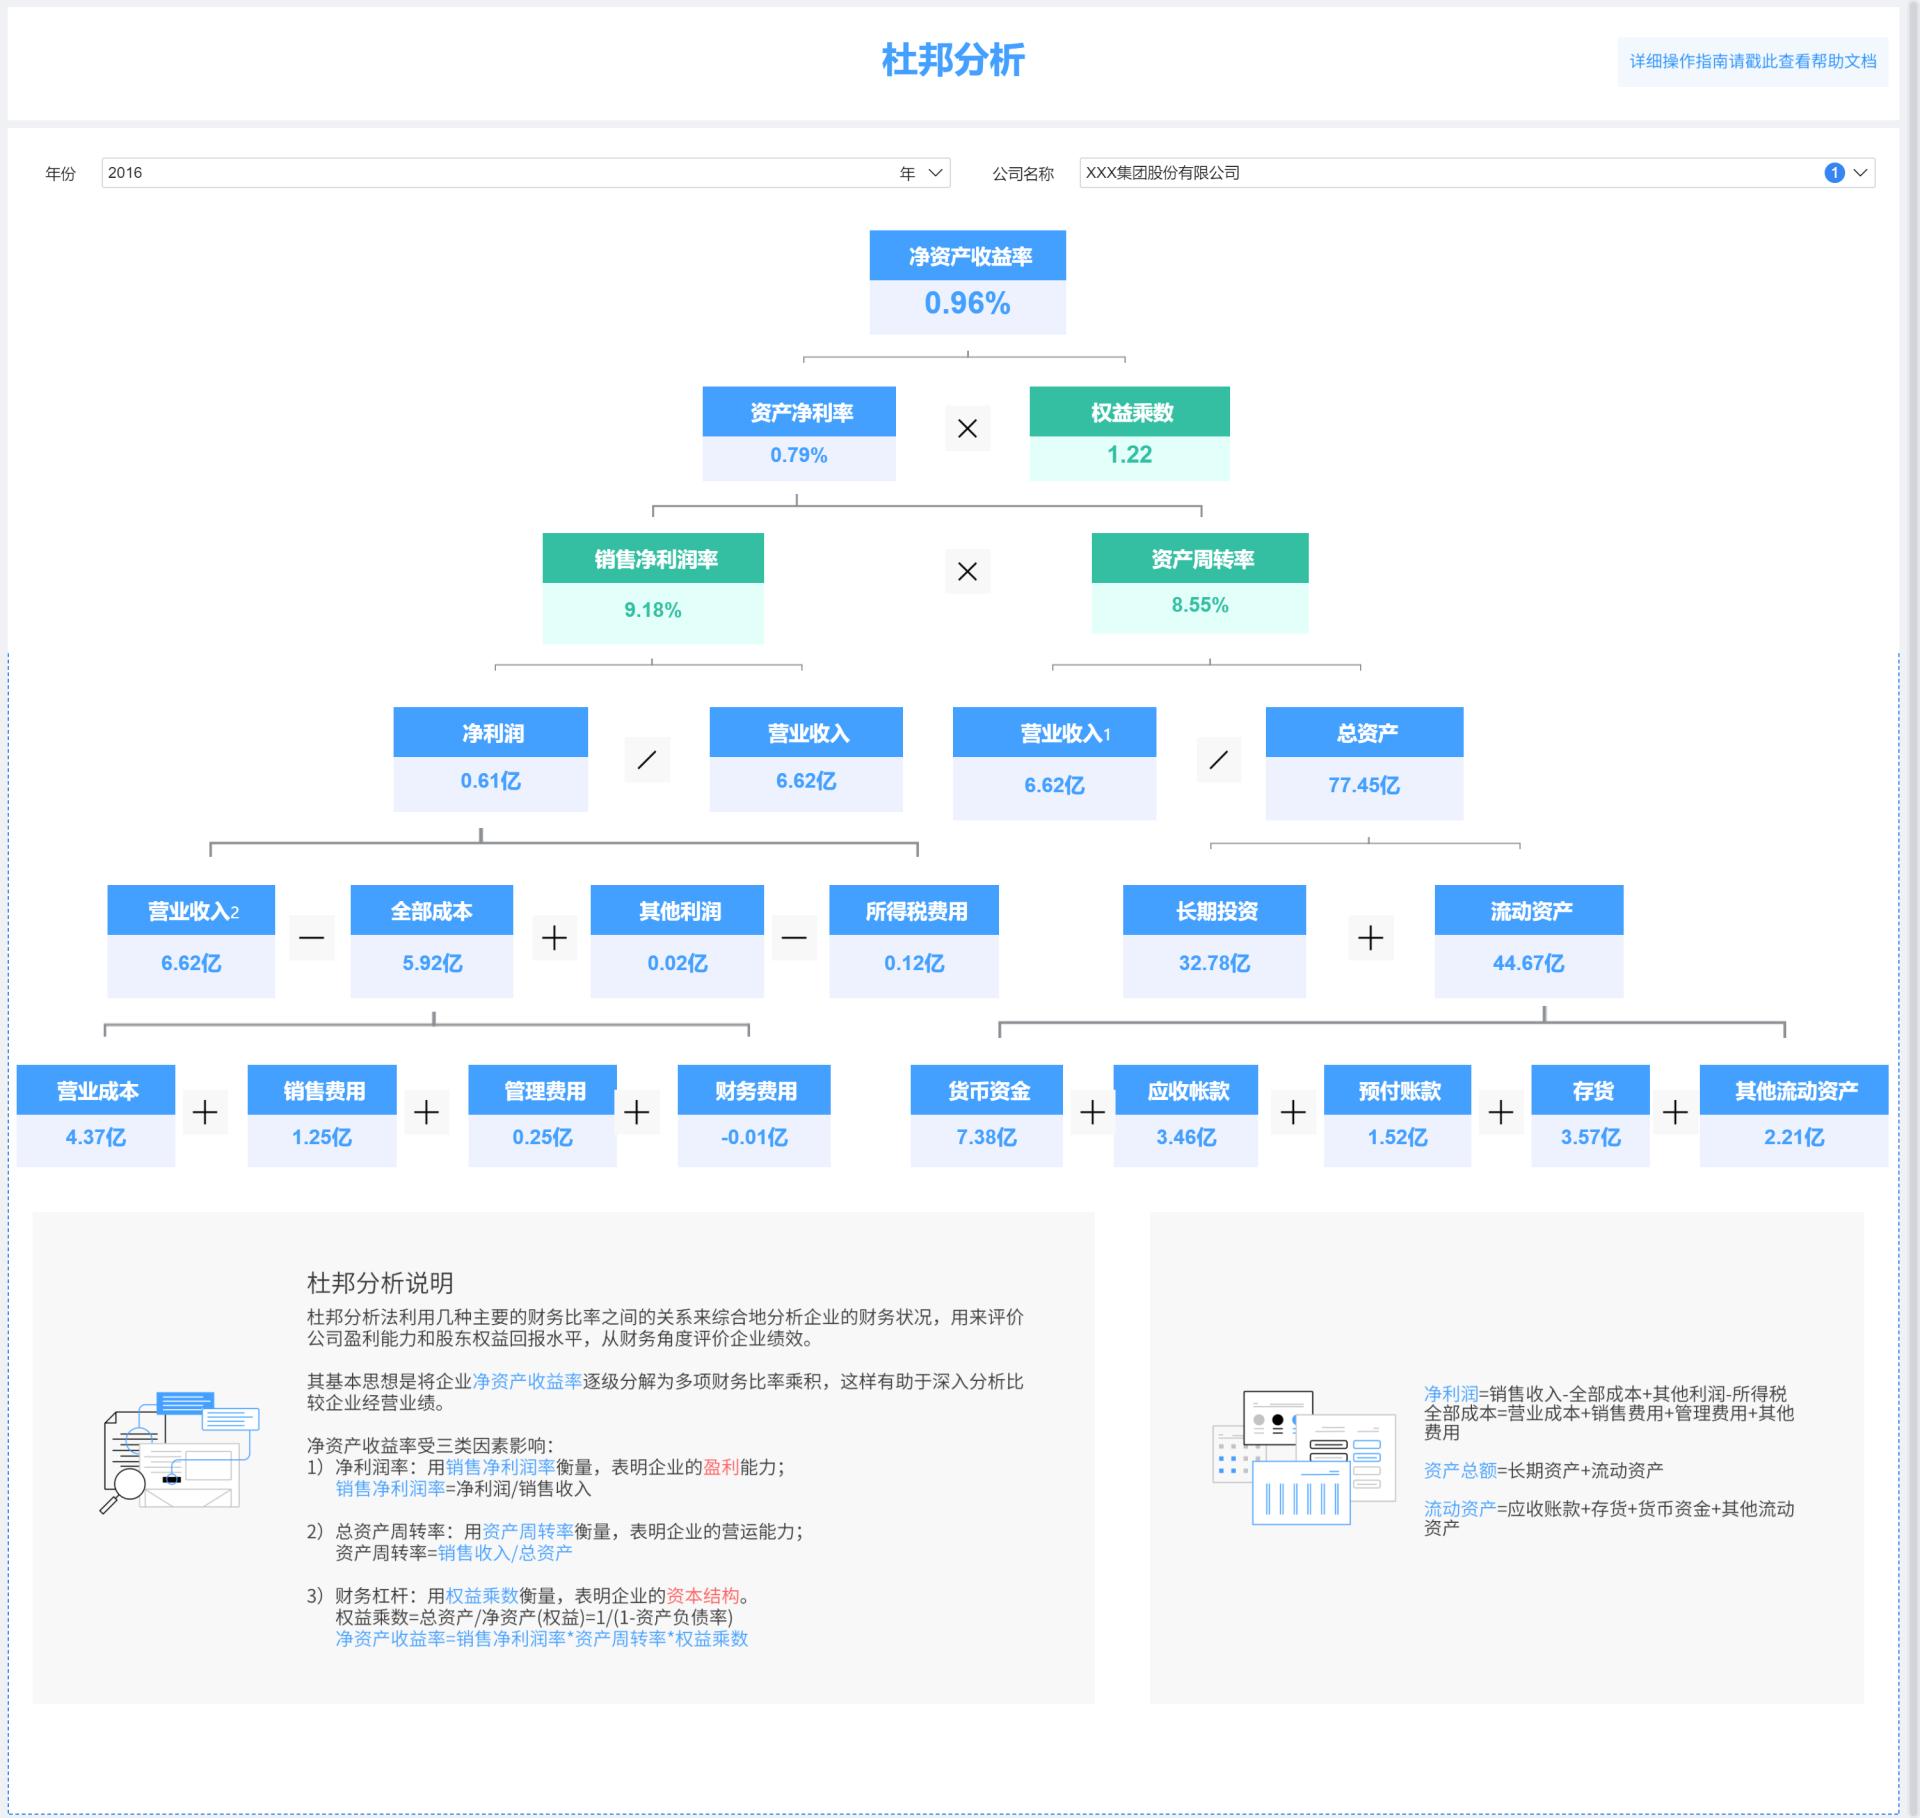Screen dimensions: 1920x1818
Task: Open the 年份 dropdown arrow
Action: point(936,173)
